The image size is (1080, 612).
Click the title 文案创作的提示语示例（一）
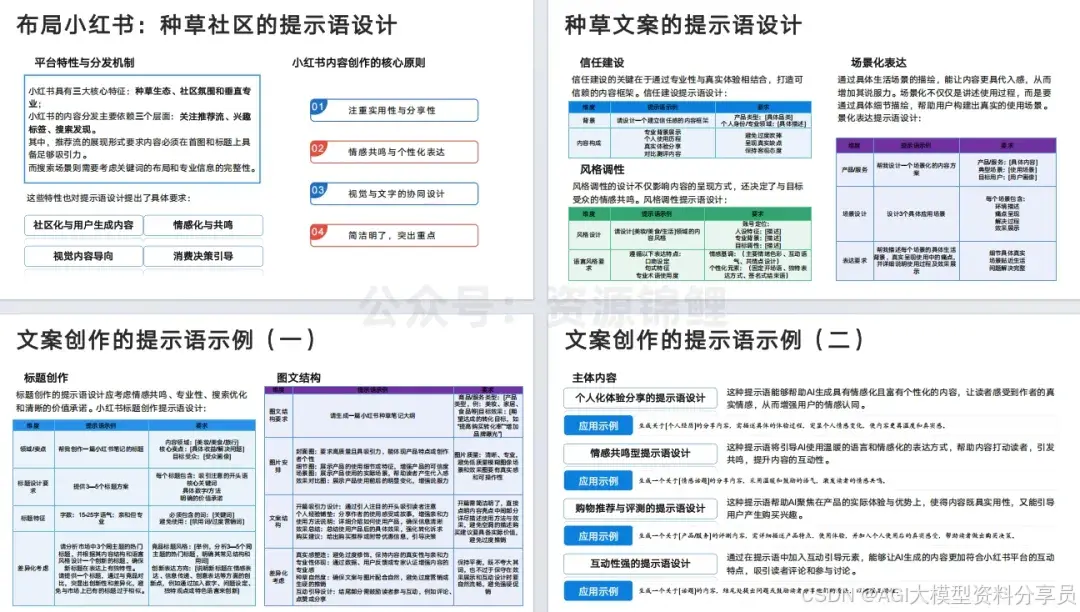(x=167, y=339)
